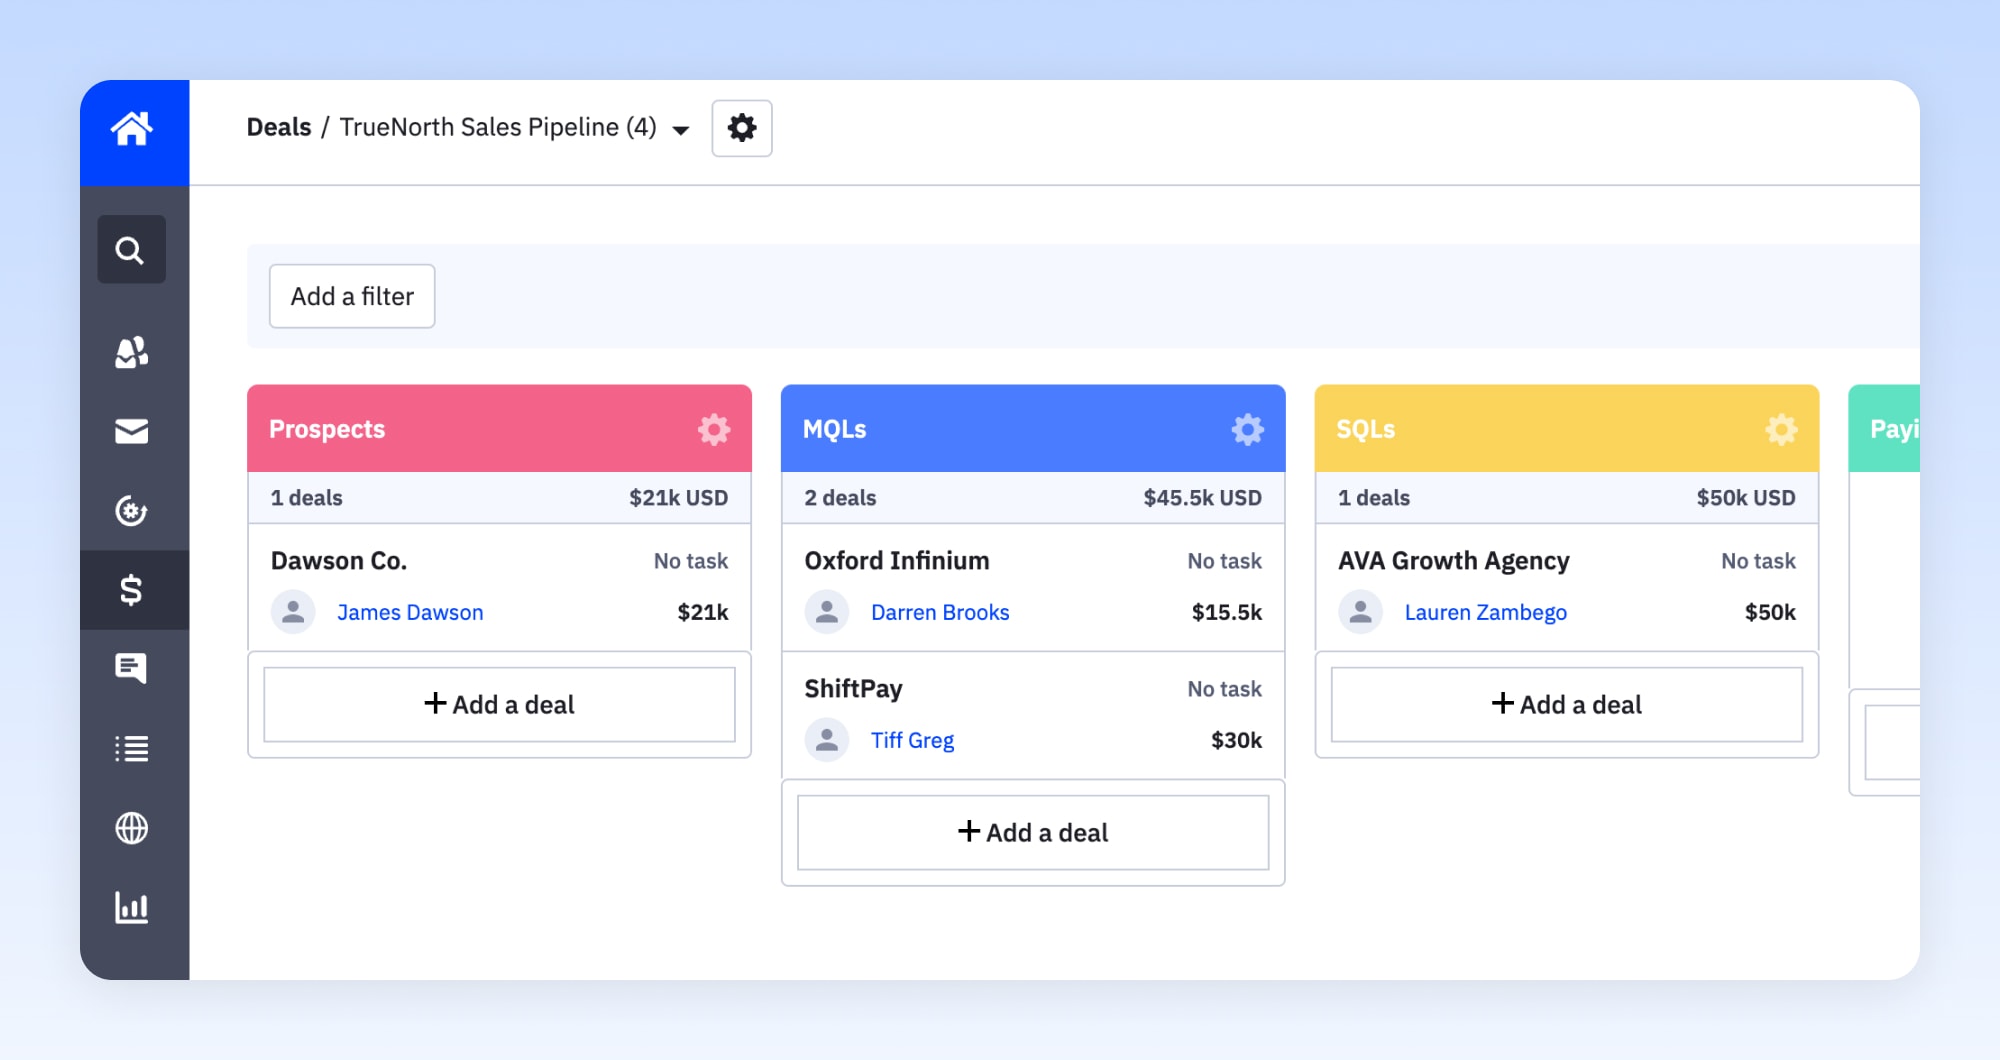2000x1060 pixels.
Task: Open the Automations icon in sidebar
Action: point(131,510)
